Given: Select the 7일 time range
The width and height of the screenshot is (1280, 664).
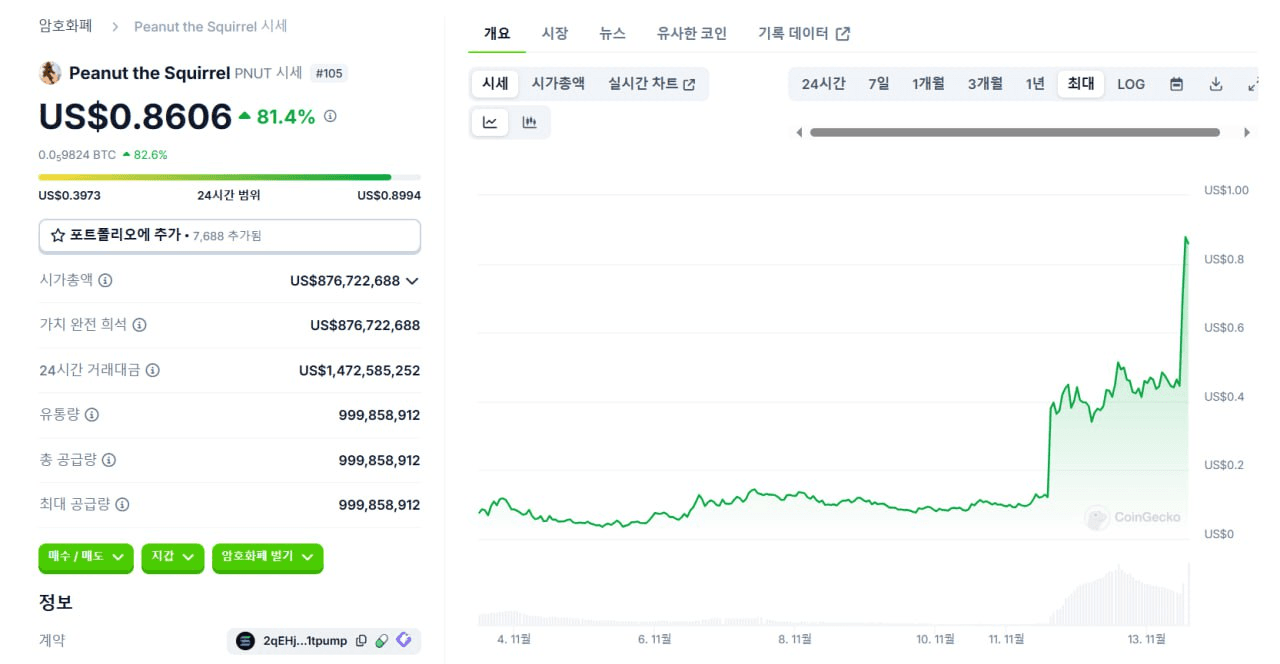Looking at the screenshot, I should coord(878,84).
